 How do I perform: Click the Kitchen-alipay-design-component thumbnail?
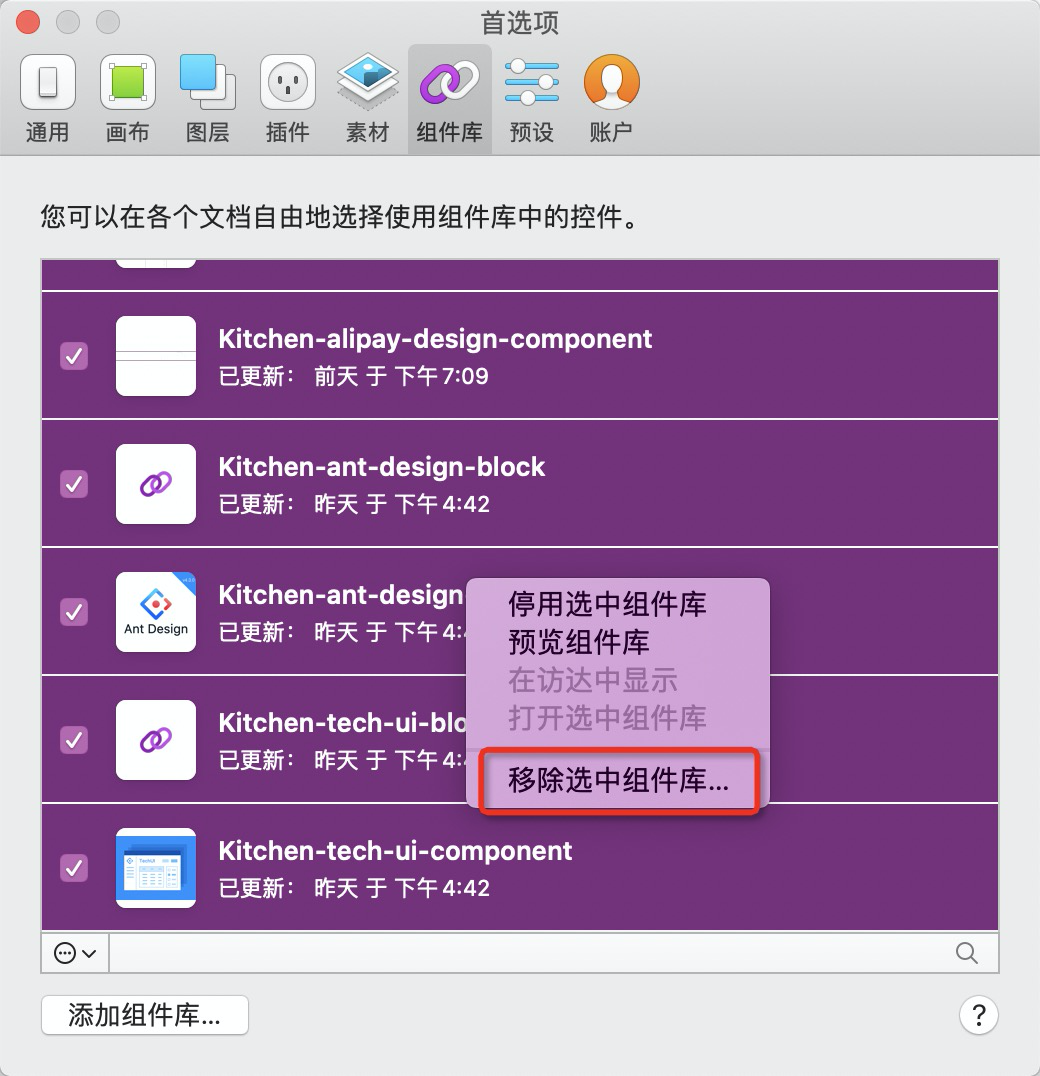[x=156, y=355]
